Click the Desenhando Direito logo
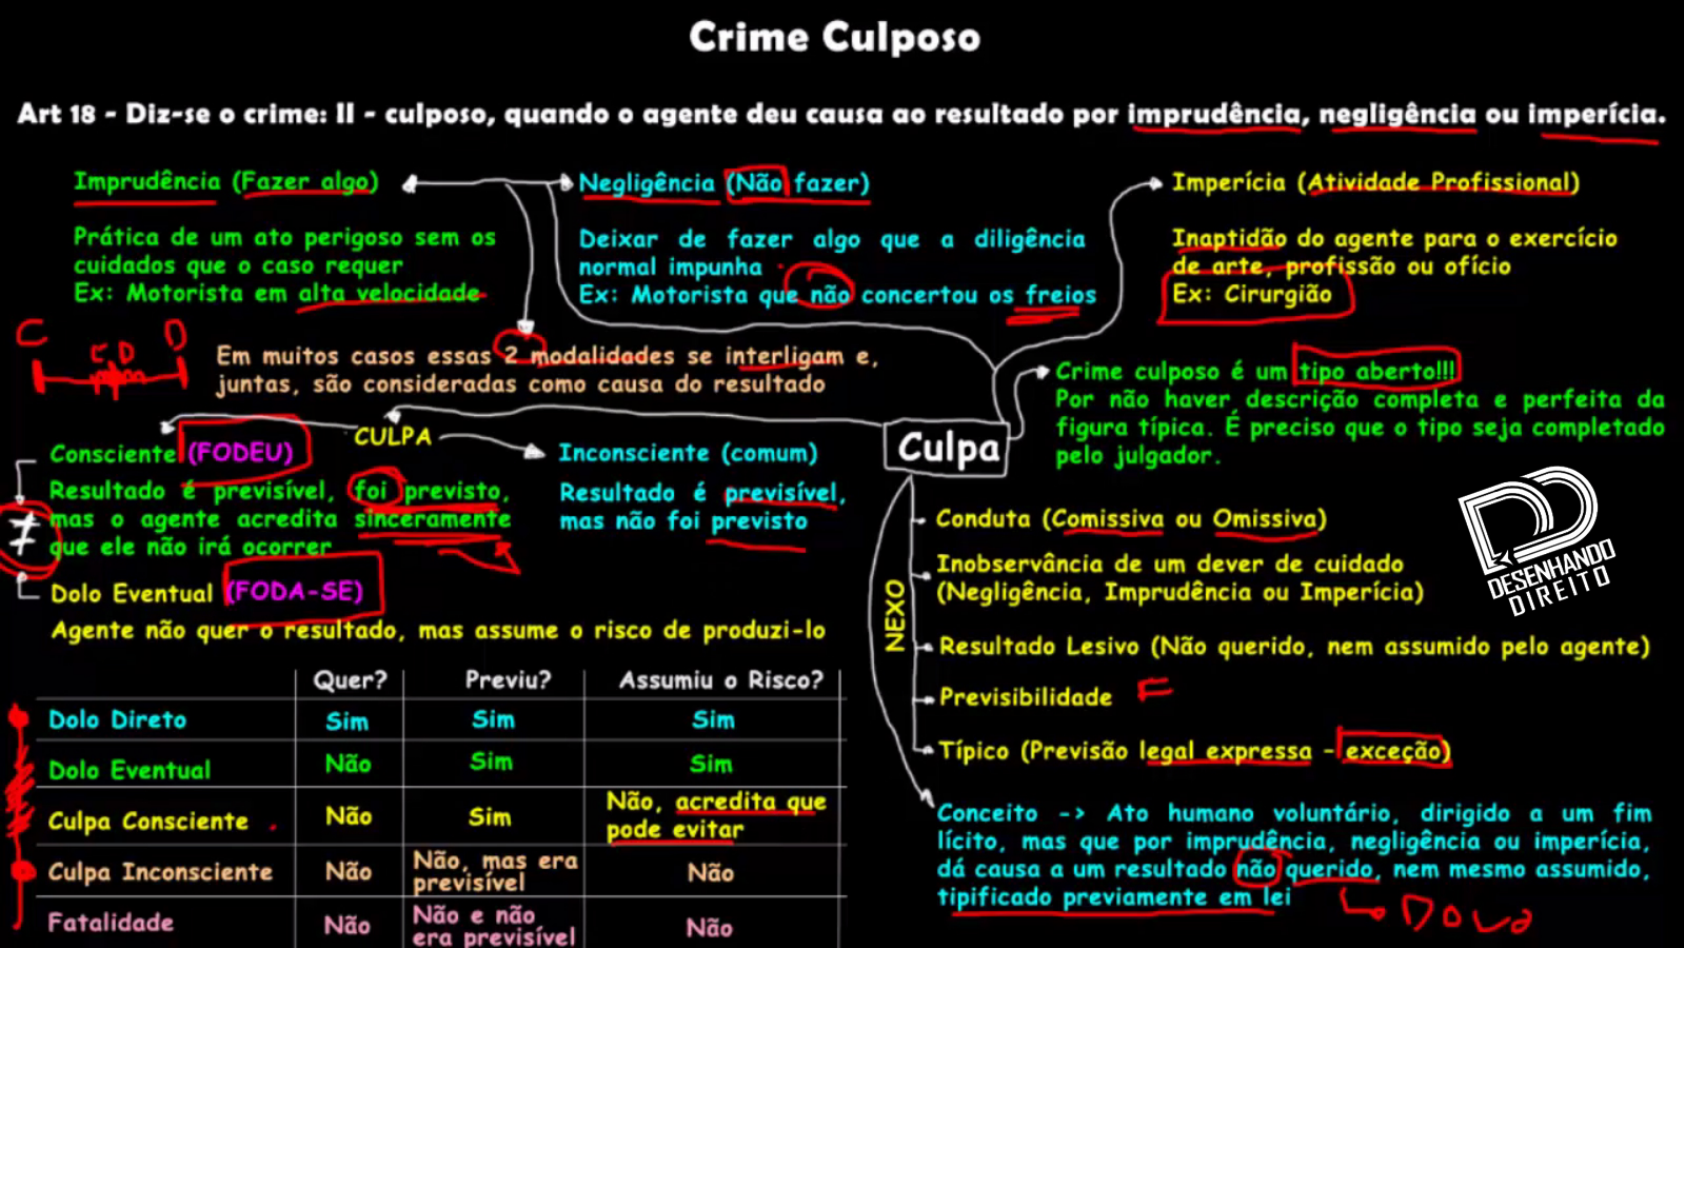The image size is (1684, 1189). 1535,541
